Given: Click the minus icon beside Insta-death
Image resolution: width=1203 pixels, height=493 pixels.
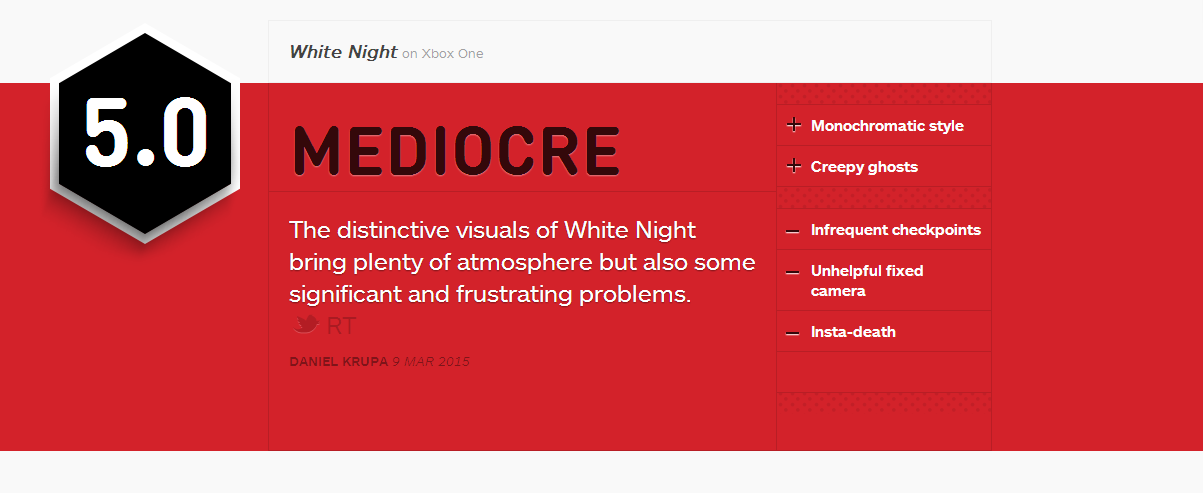Looking at the screenshot, I should (793, 333).
